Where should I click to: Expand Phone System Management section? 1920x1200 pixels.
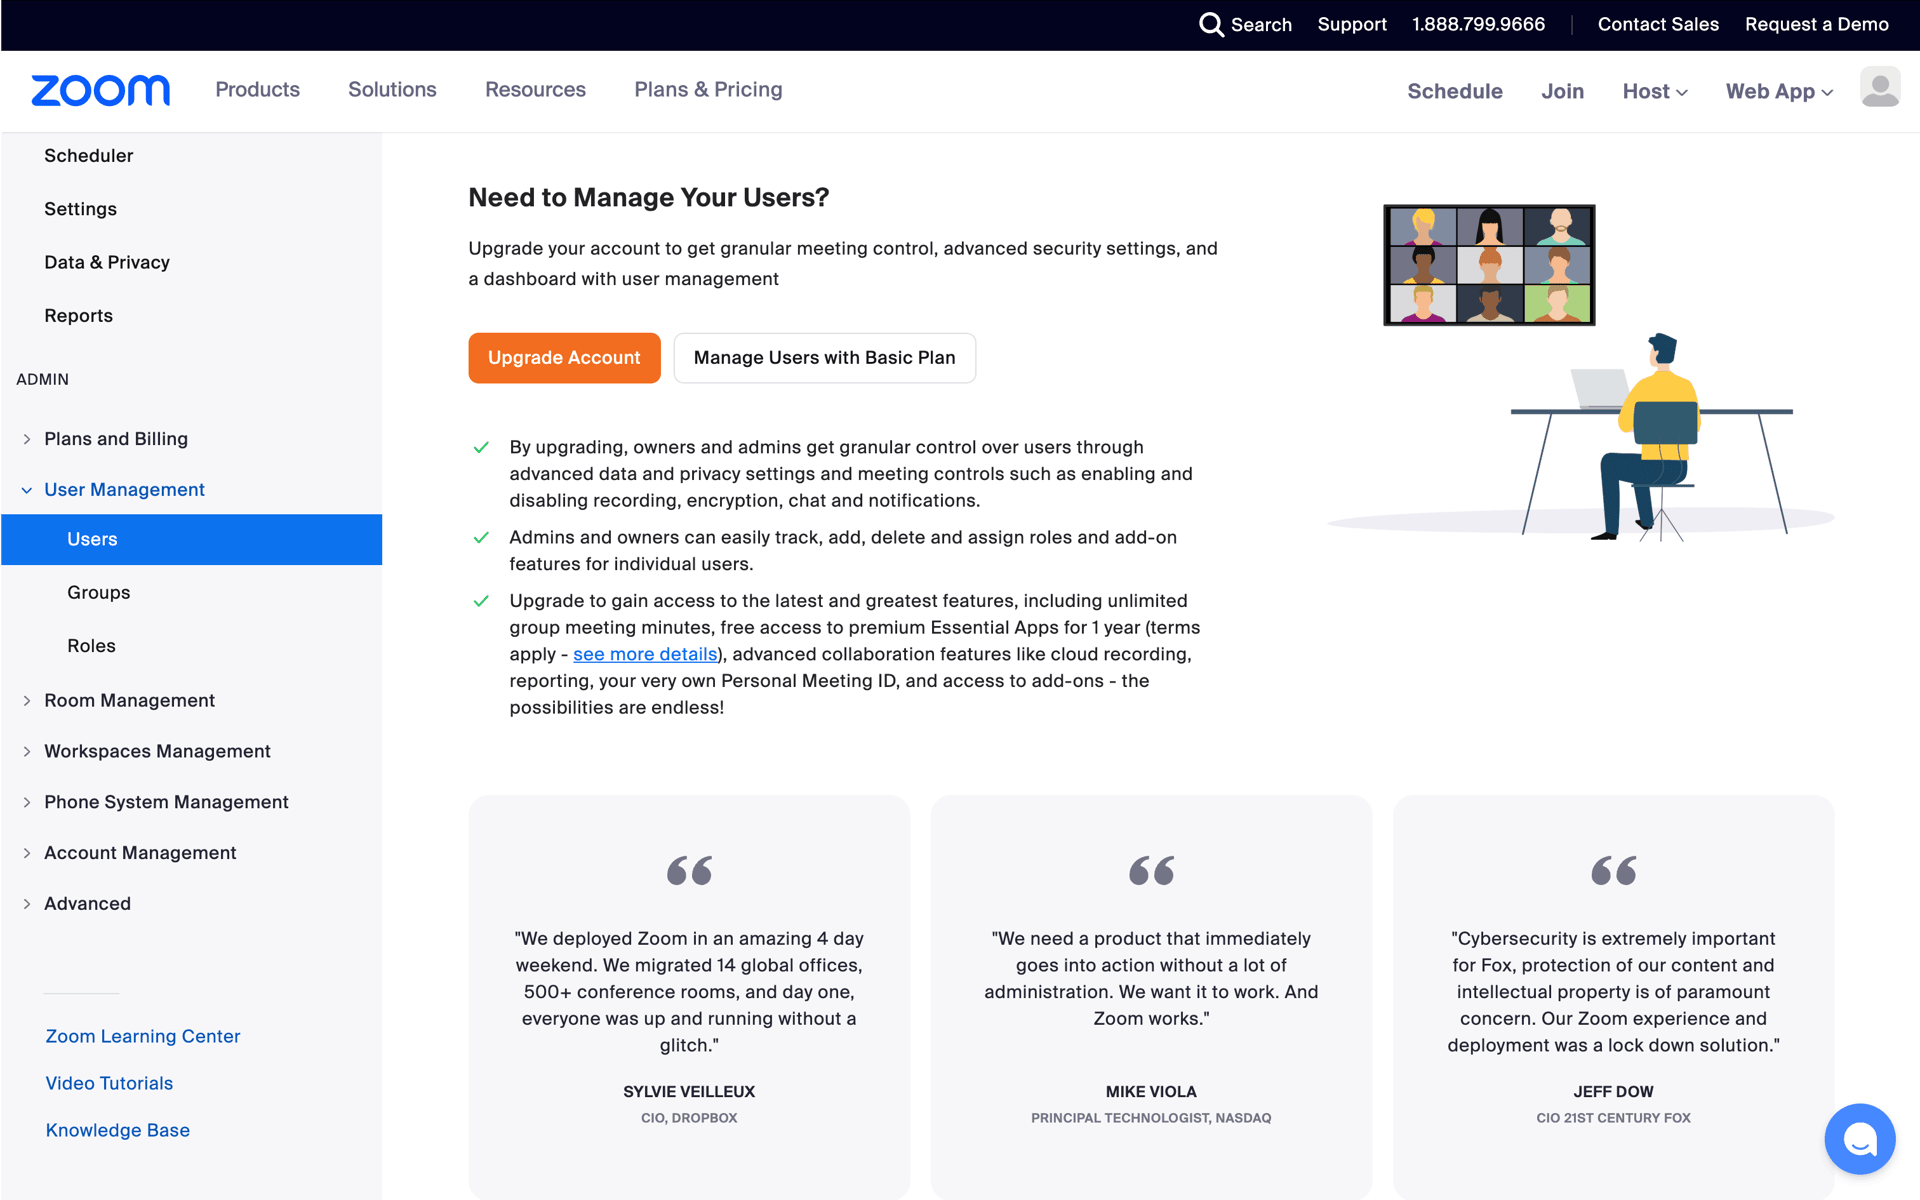click(27, 802)
